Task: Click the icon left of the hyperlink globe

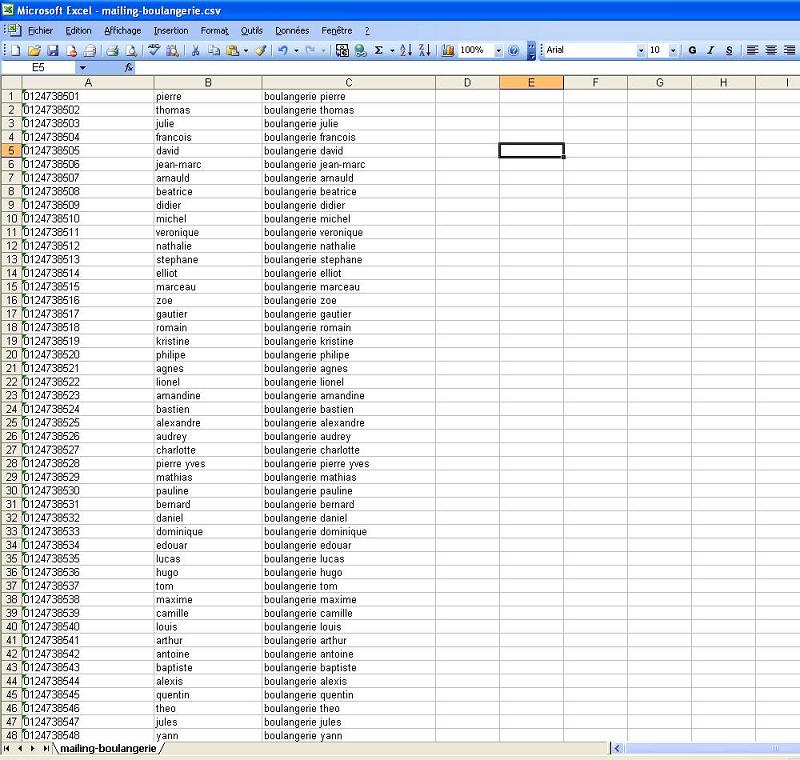Action: point(342,50)
